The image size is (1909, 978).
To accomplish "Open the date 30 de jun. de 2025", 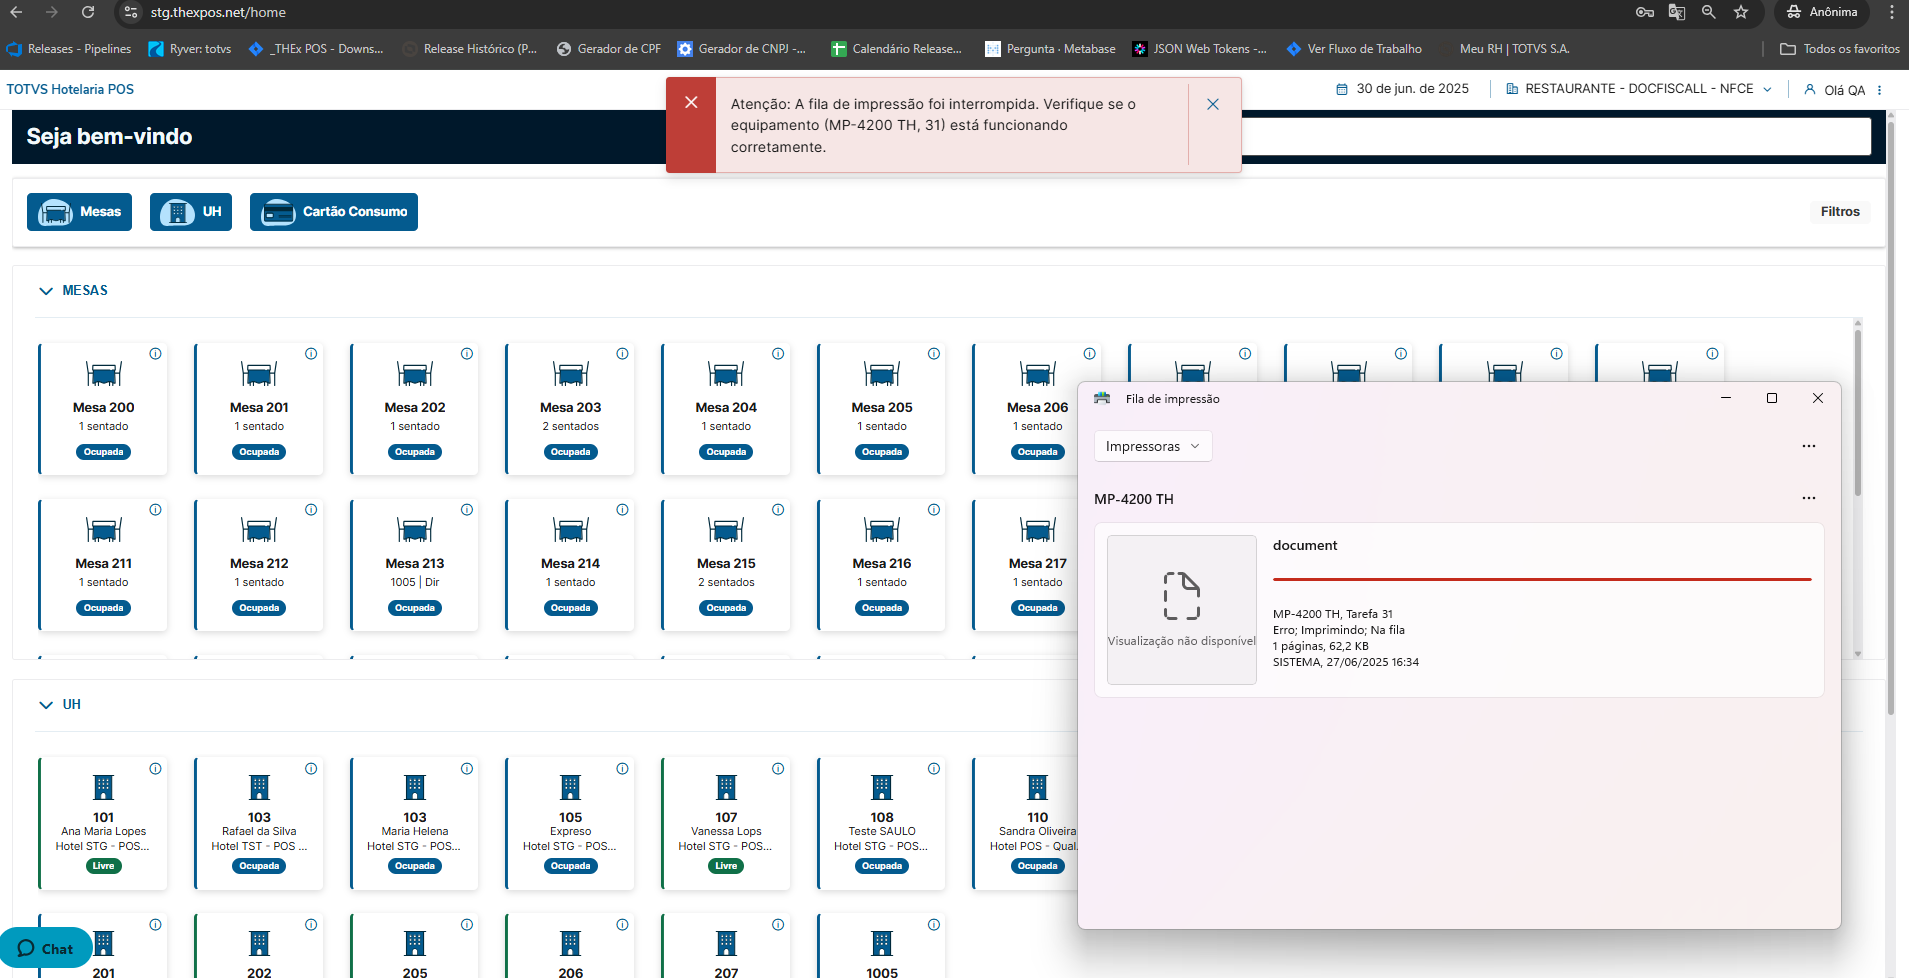I will coord(1402,89).
